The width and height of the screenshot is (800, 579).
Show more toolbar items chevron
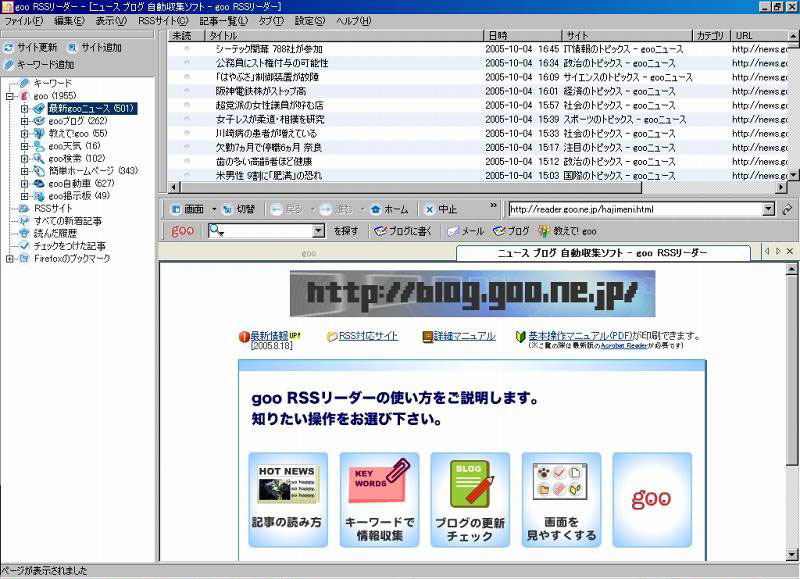(493, 205)
